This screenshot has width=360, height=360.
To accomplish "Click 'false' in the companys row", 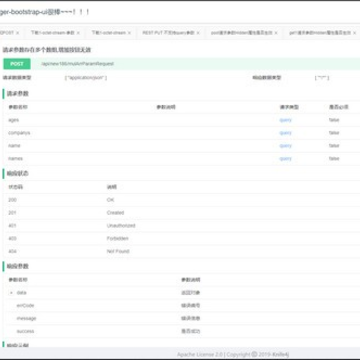I will (x=334, y=133).
